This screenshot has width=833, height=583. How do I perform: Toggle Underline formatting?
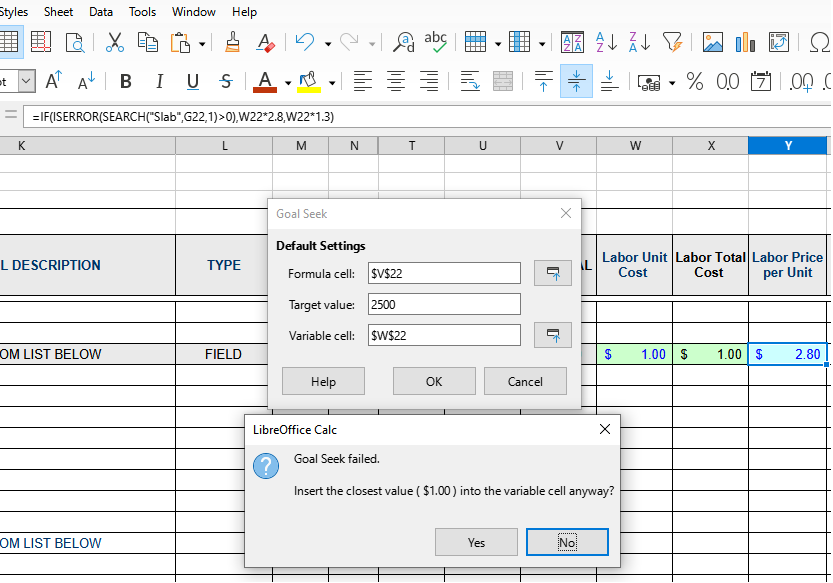192,81
